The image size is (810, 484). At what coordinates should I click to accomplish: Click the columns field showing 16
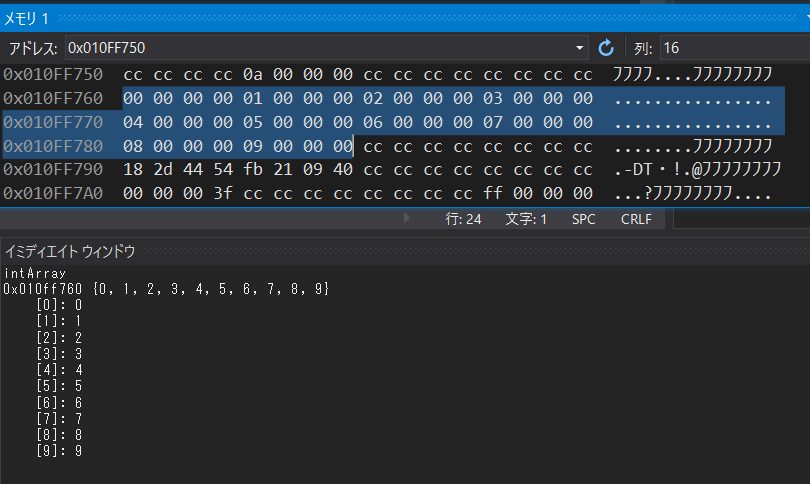[x=735, y=48]
